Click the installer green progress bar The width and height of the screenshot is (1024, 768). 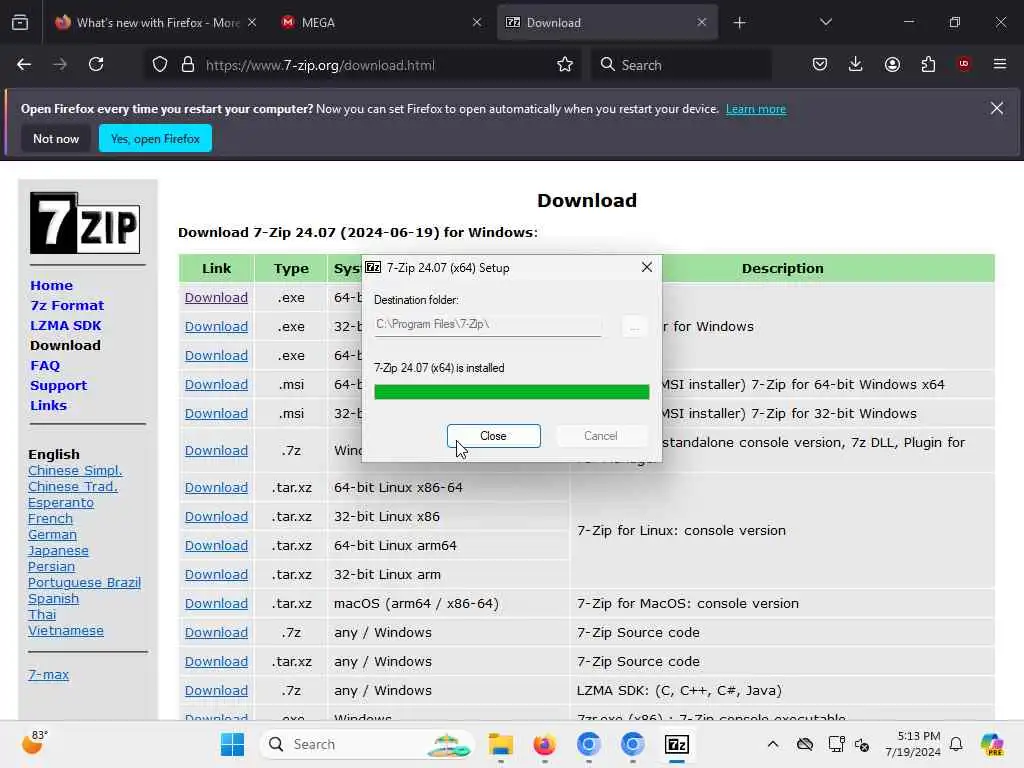click(511, 392)
